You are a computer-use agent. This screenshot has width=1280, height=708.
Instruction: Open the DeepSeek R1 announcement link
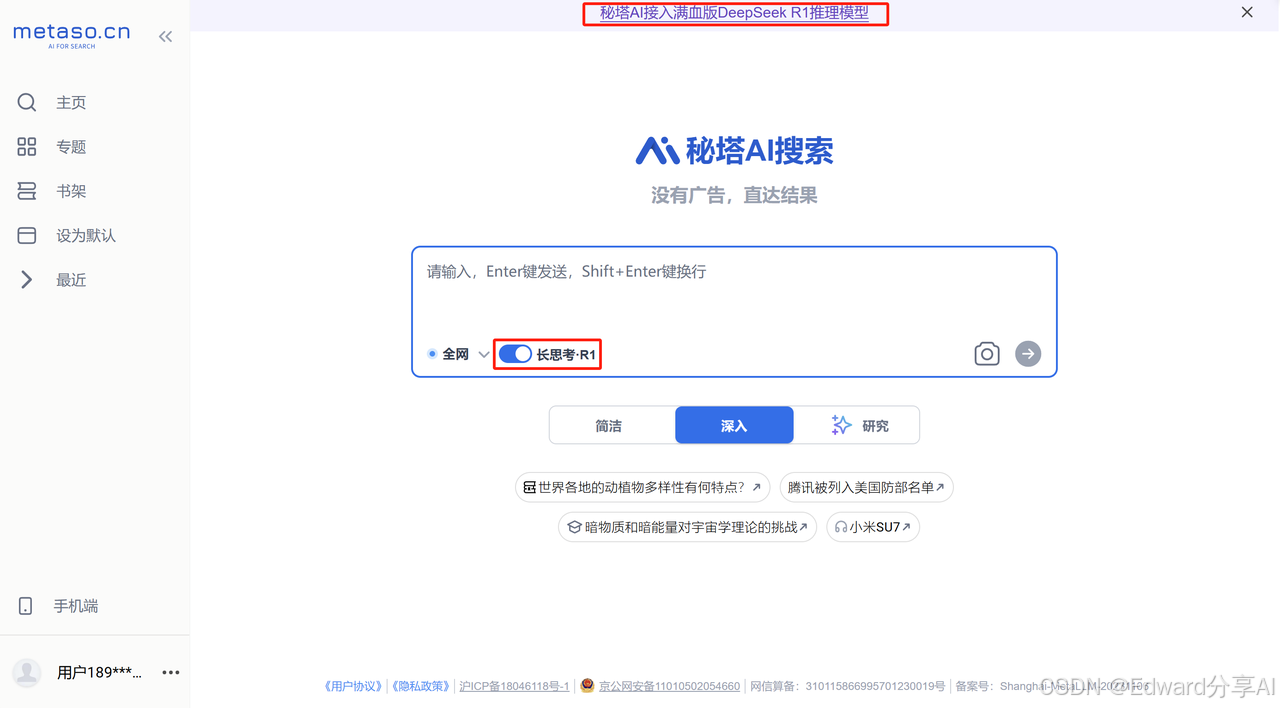(734, 13)
